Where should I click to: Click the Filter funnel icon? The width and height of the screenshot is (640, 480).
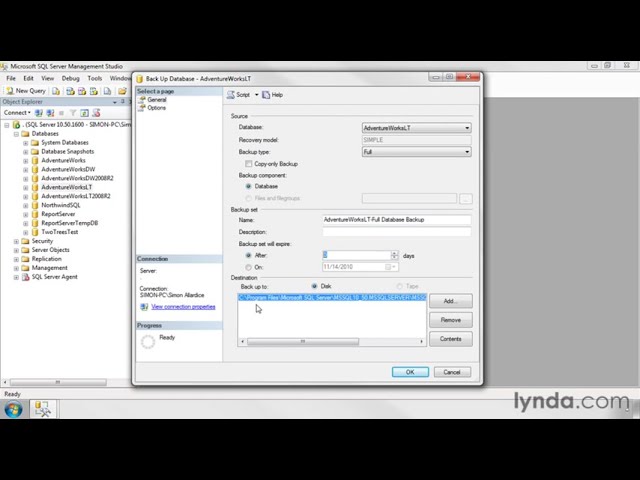click(x=73, y=113)
